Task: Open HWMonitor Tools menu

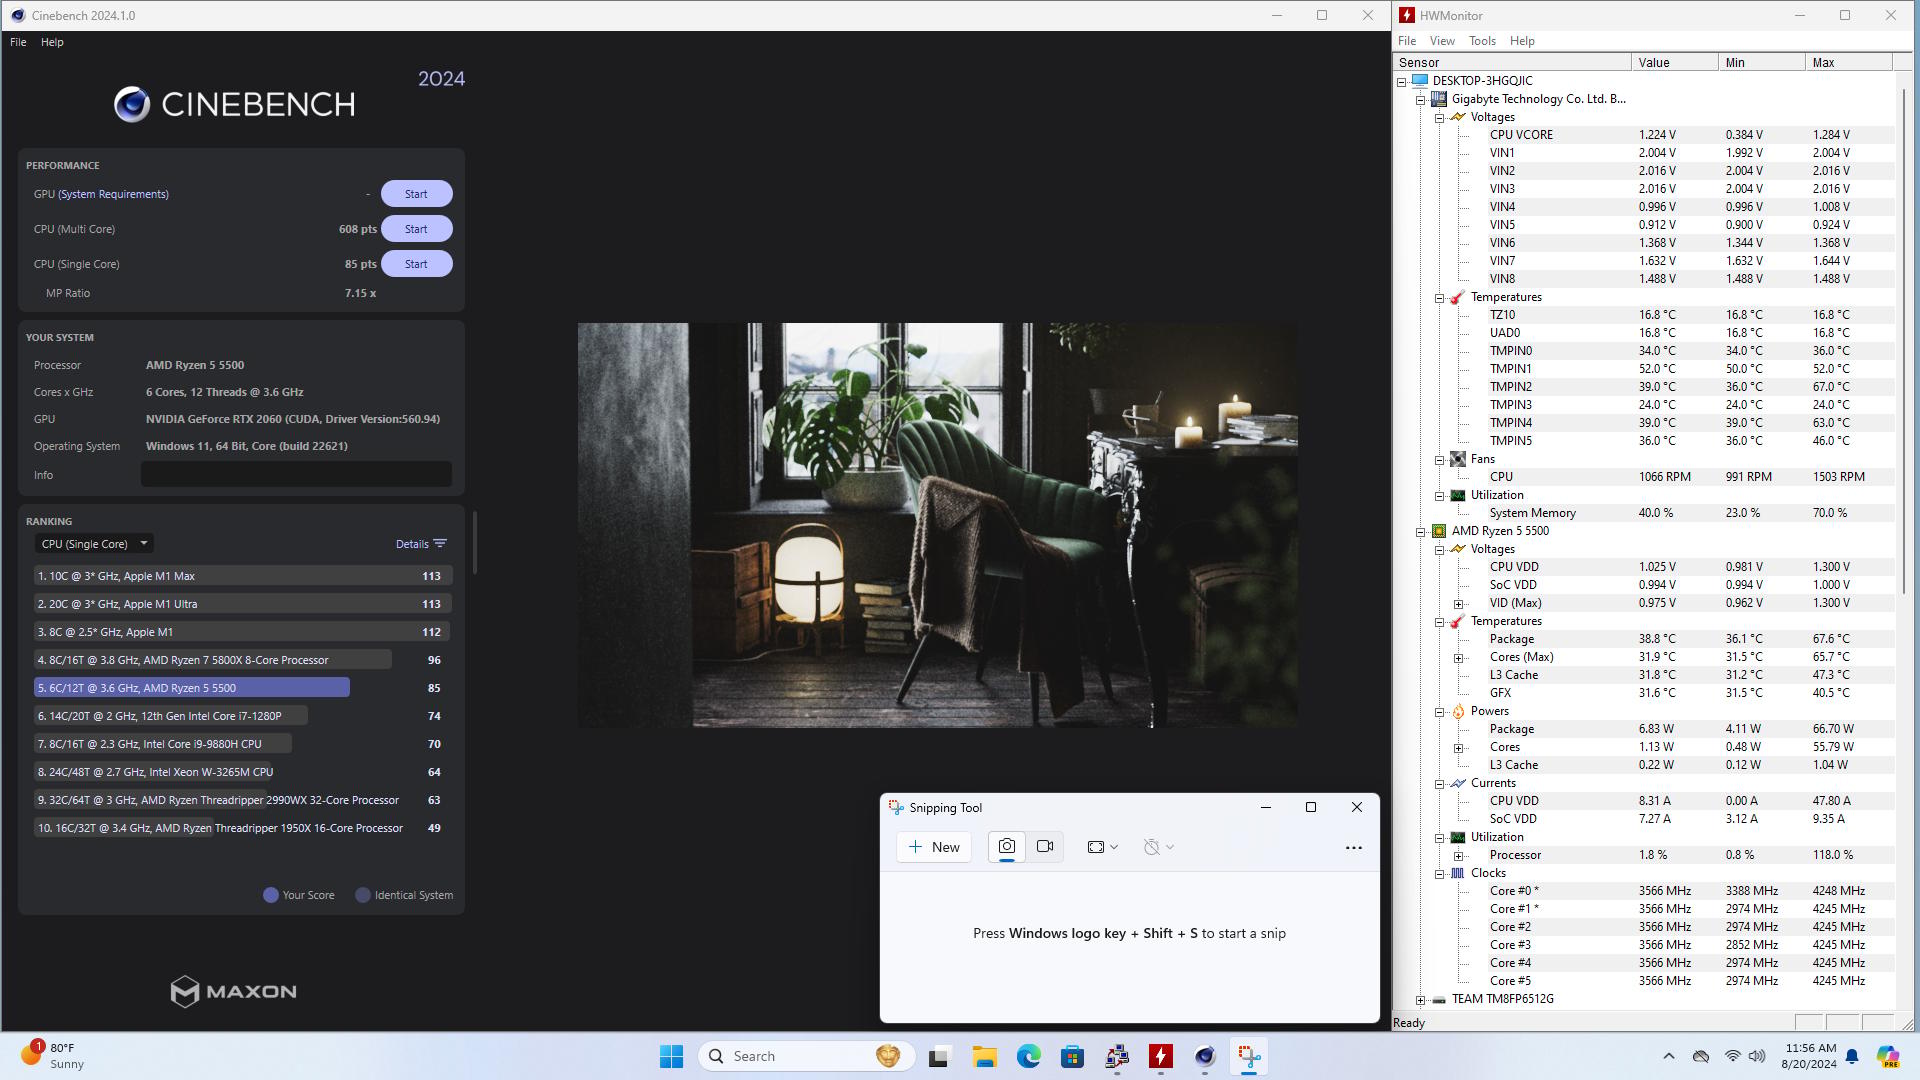Action: point(1481,41)
